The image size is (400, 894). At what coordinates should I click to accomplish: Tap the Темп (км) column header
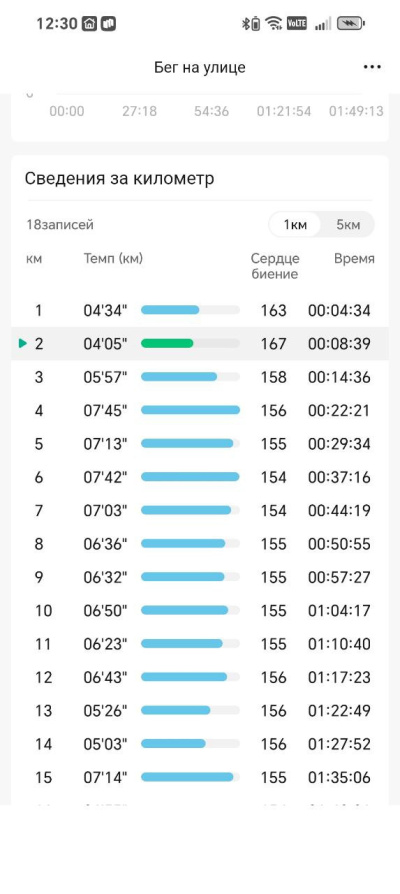coord(113,259)
